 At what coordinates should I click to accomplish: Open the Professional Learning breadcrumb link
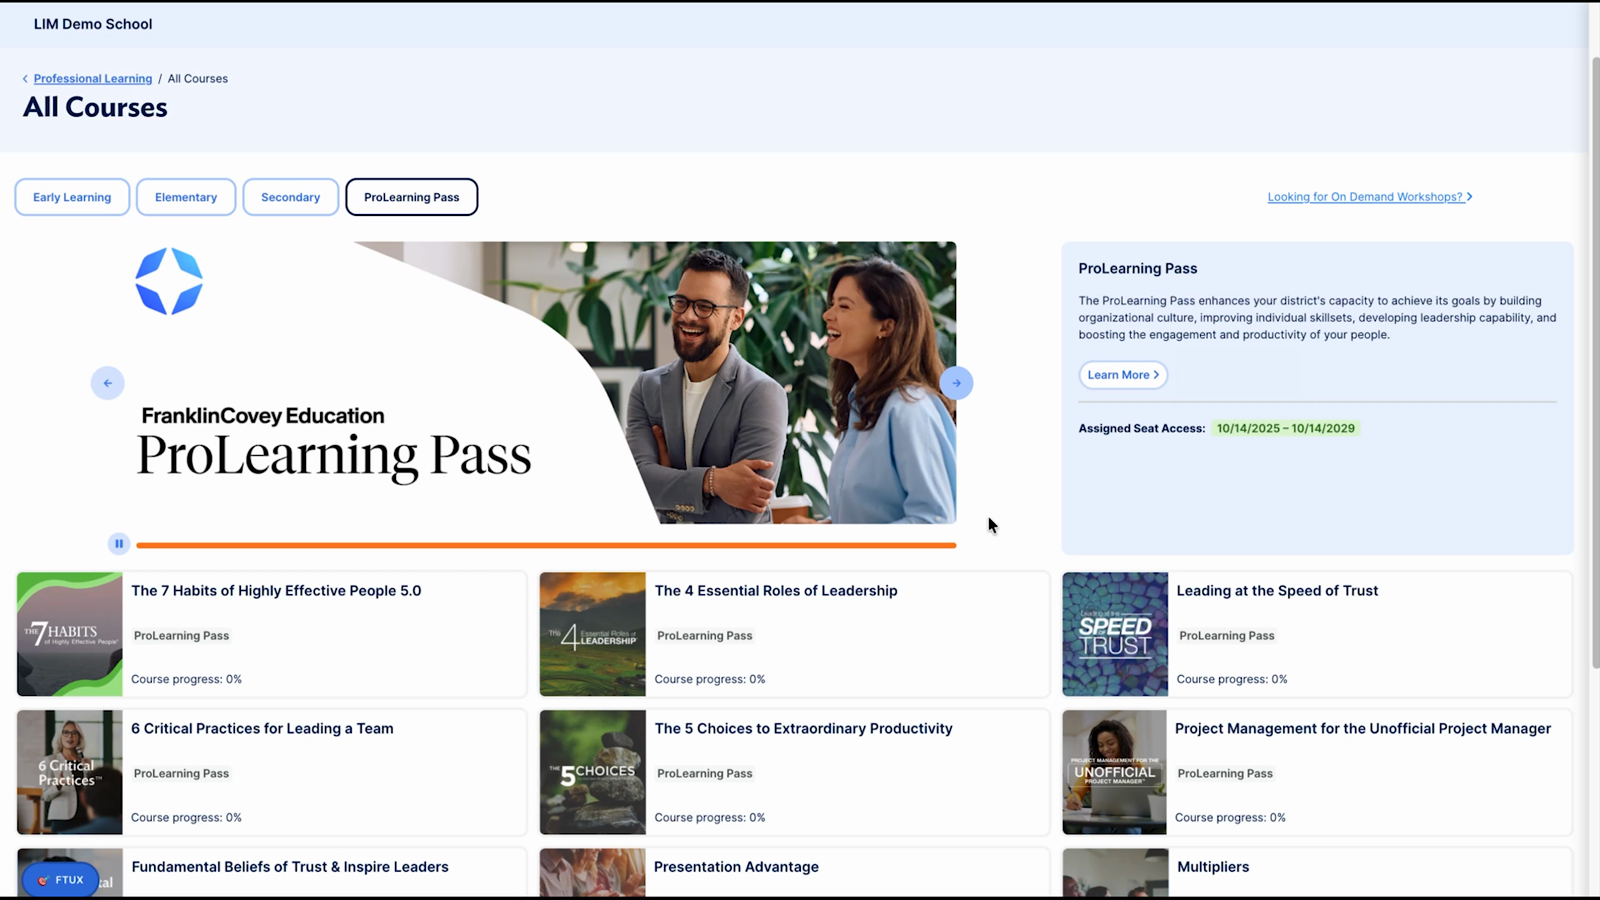(93, 78)
